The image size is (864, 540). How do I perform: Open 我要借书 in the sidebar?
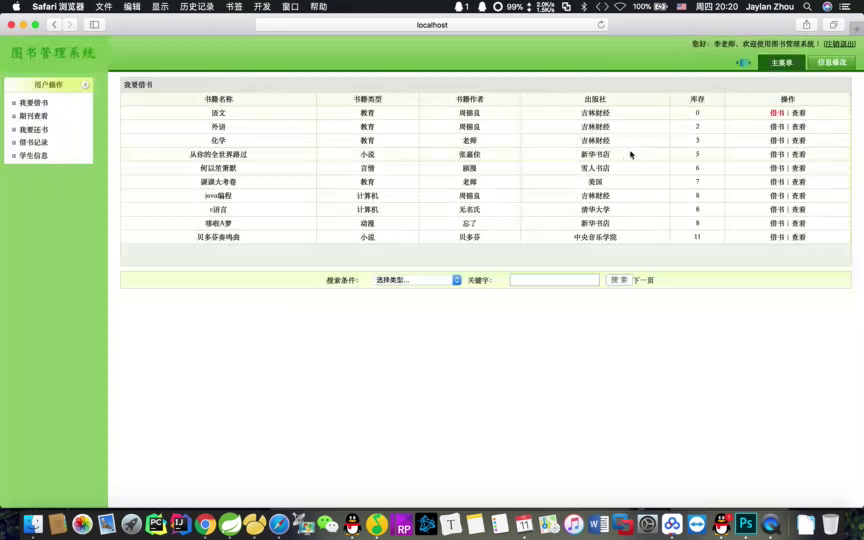tap(34, 103)
